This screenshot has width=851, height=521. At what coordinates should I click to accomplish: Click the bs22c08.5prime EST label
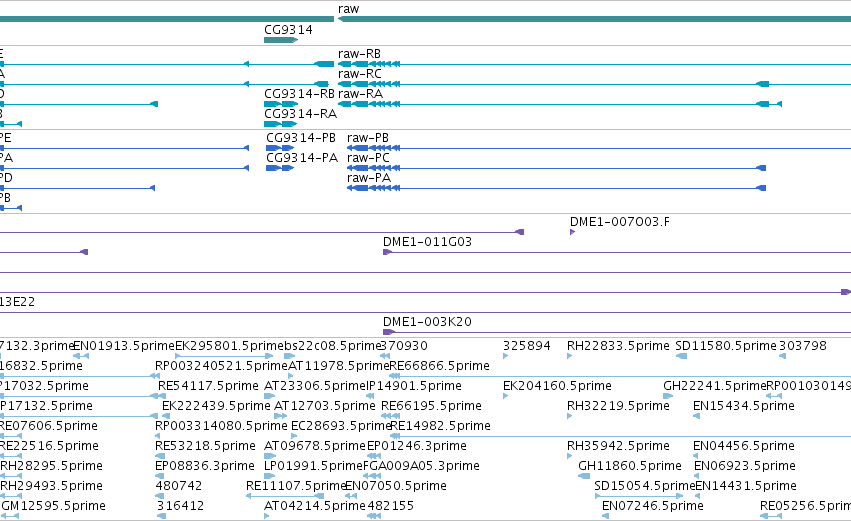point(332,346)
